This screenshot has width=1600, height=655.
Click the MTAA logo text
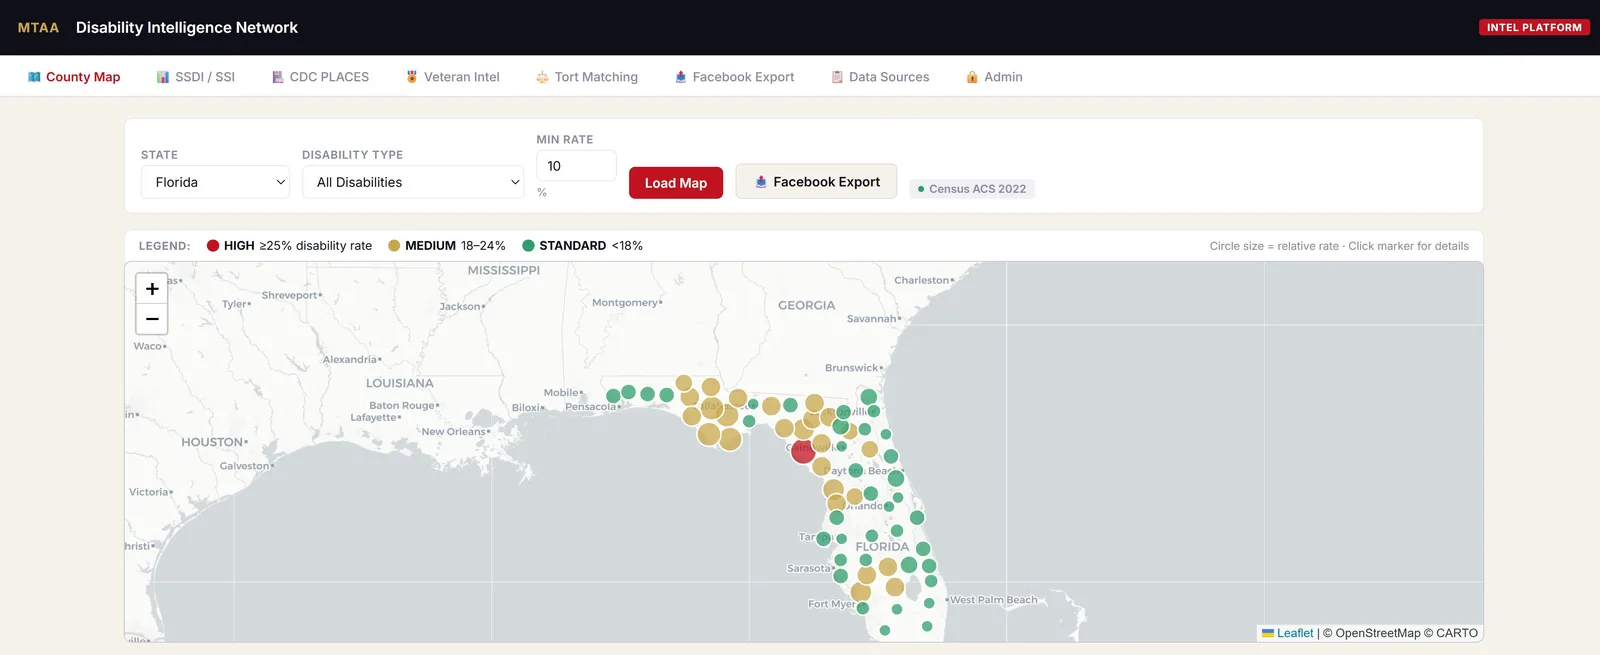coord(38,28)
